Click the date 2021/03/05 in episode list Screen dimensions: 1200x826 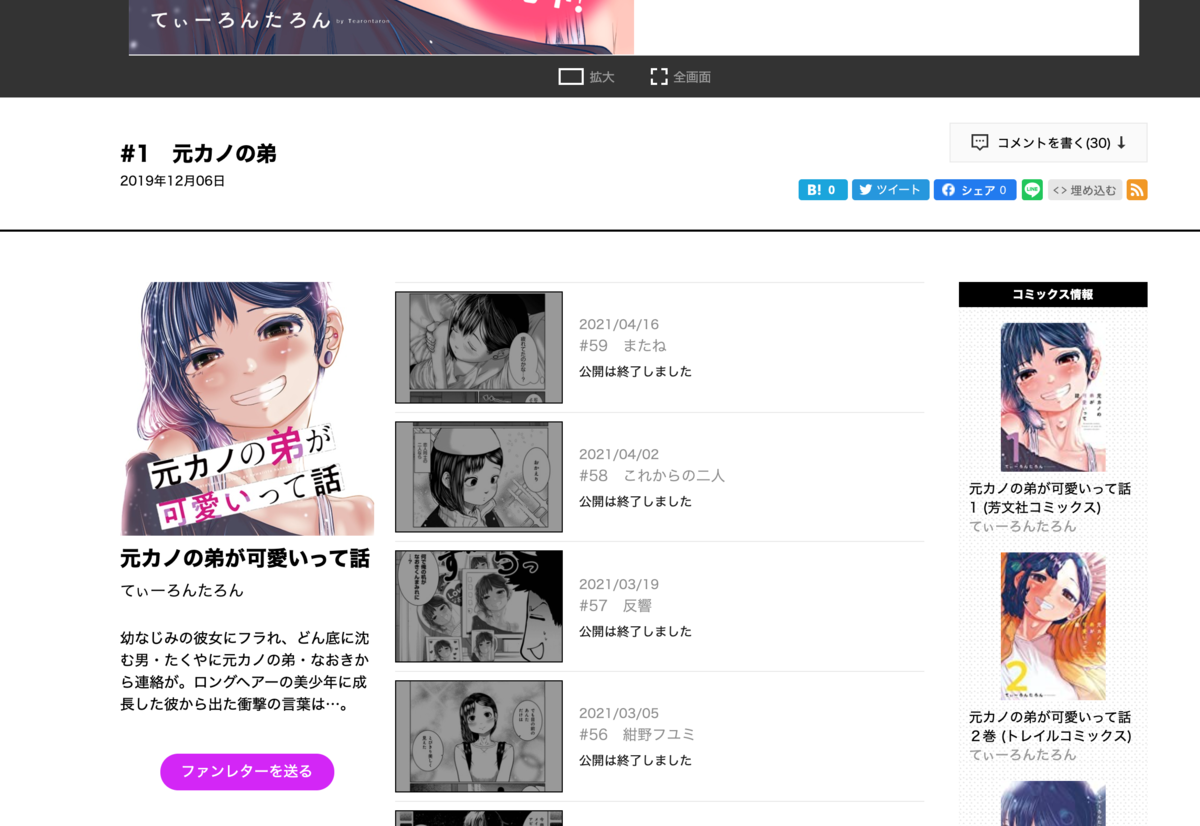tap(619, 713)
